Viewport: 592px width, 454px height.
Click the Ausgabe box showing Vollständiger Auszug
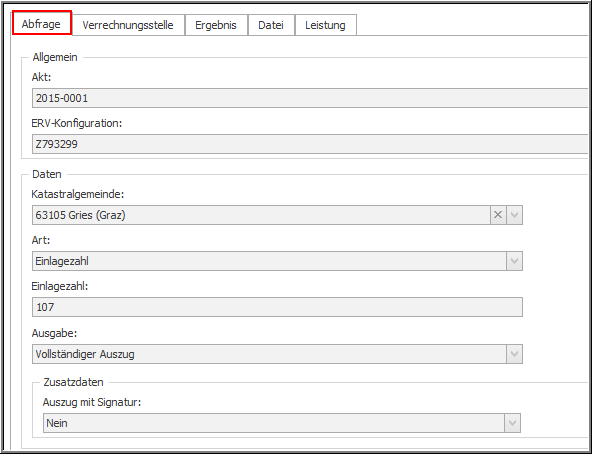point(269,354)
